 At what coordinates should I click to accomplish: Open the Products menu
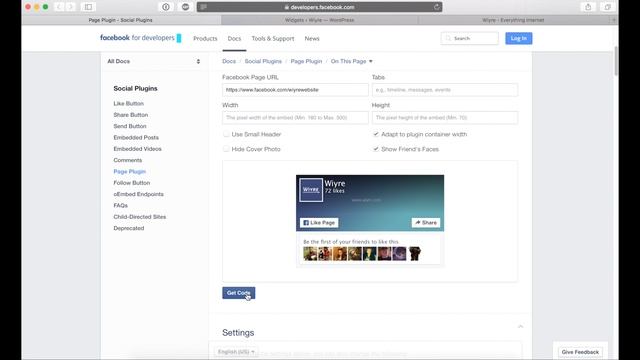[205, 38]
